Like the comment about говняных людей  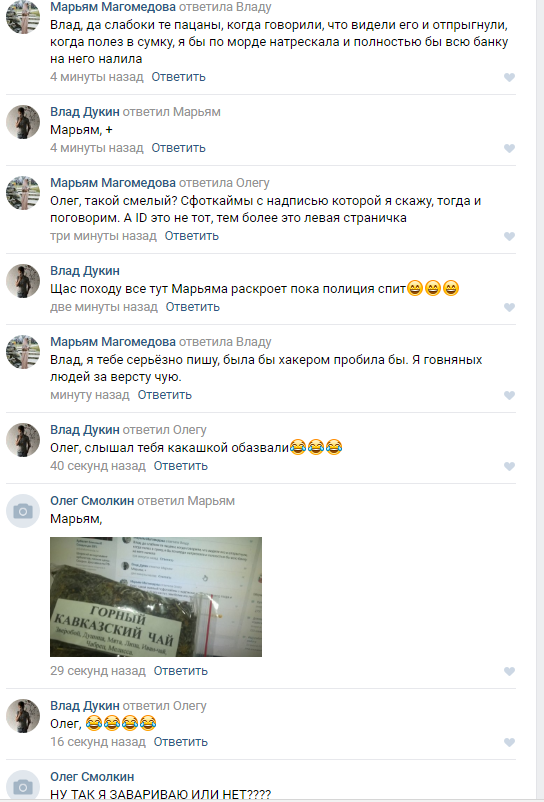pyautogui.click(x=509, y=395)
